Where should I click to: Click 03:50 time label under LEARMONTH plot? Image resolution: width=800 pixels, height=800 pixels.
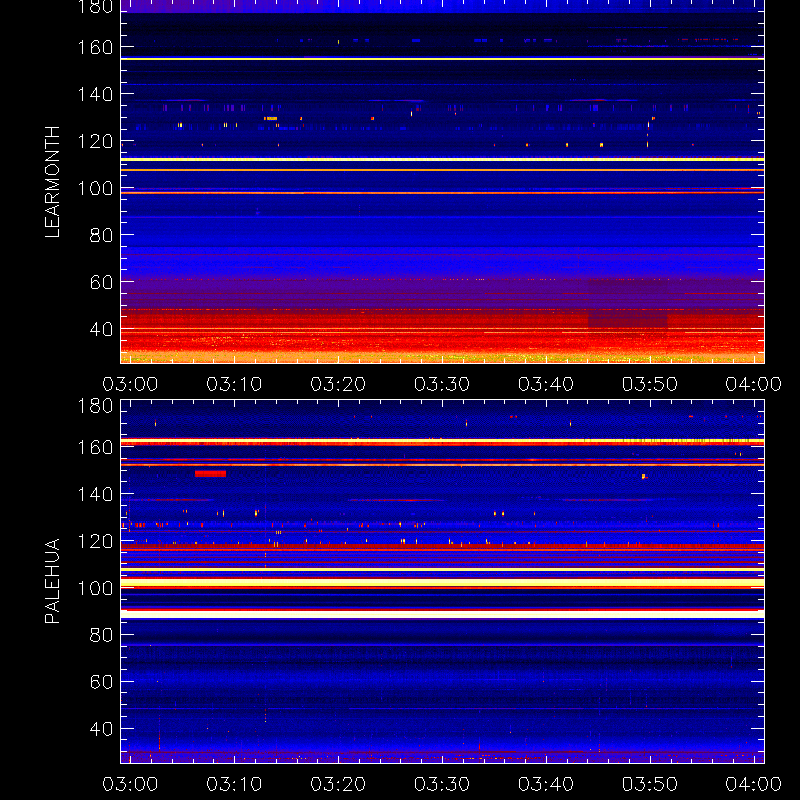coord(649,384)
